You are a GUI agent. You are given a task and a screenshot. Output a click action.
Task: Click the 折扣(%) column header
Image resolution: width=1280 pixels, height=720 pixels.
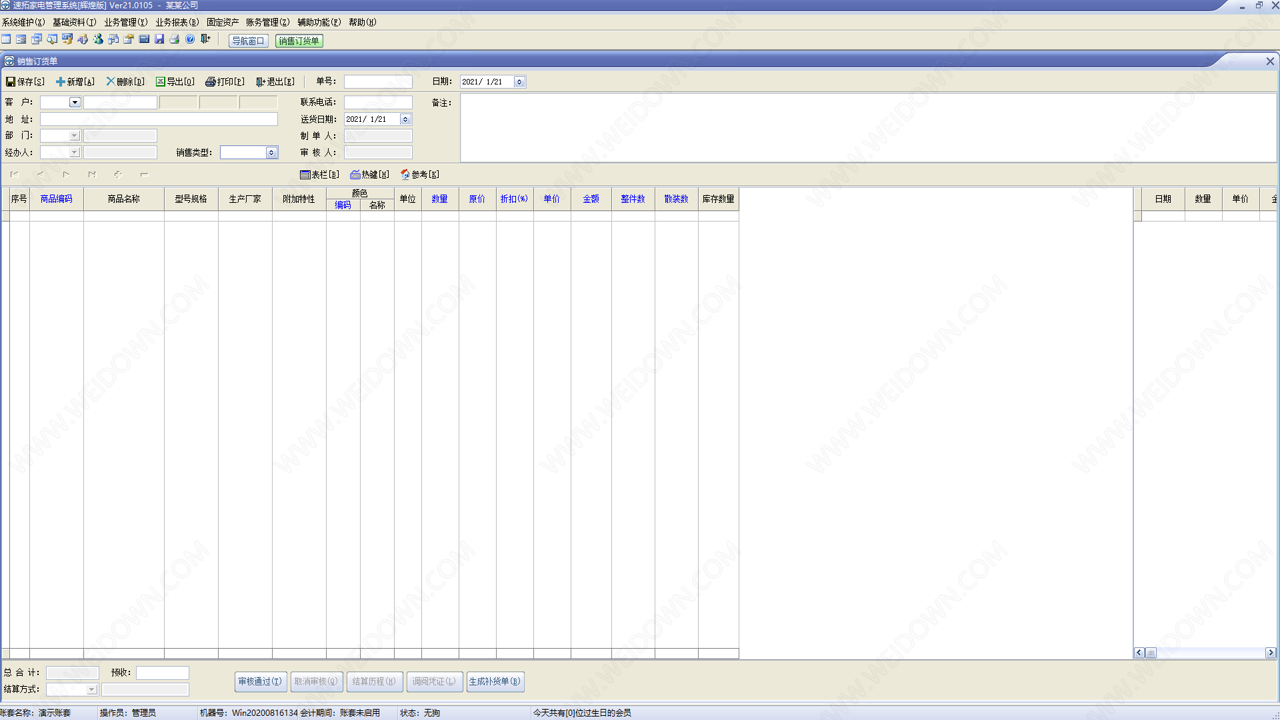tap(514, 199)
